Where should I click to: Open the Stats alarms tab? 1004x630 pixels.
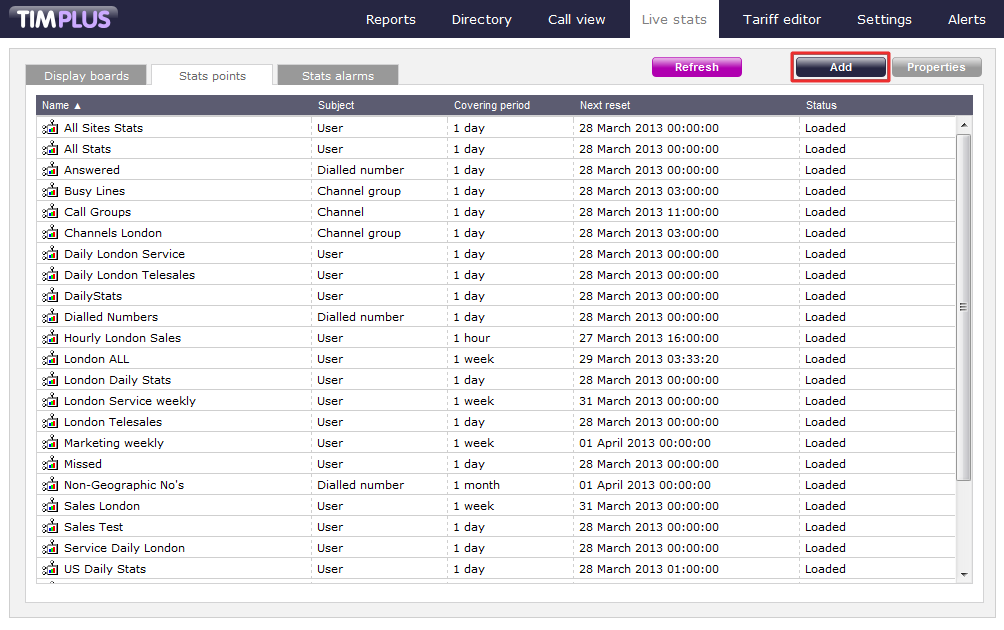coord(337,76)
